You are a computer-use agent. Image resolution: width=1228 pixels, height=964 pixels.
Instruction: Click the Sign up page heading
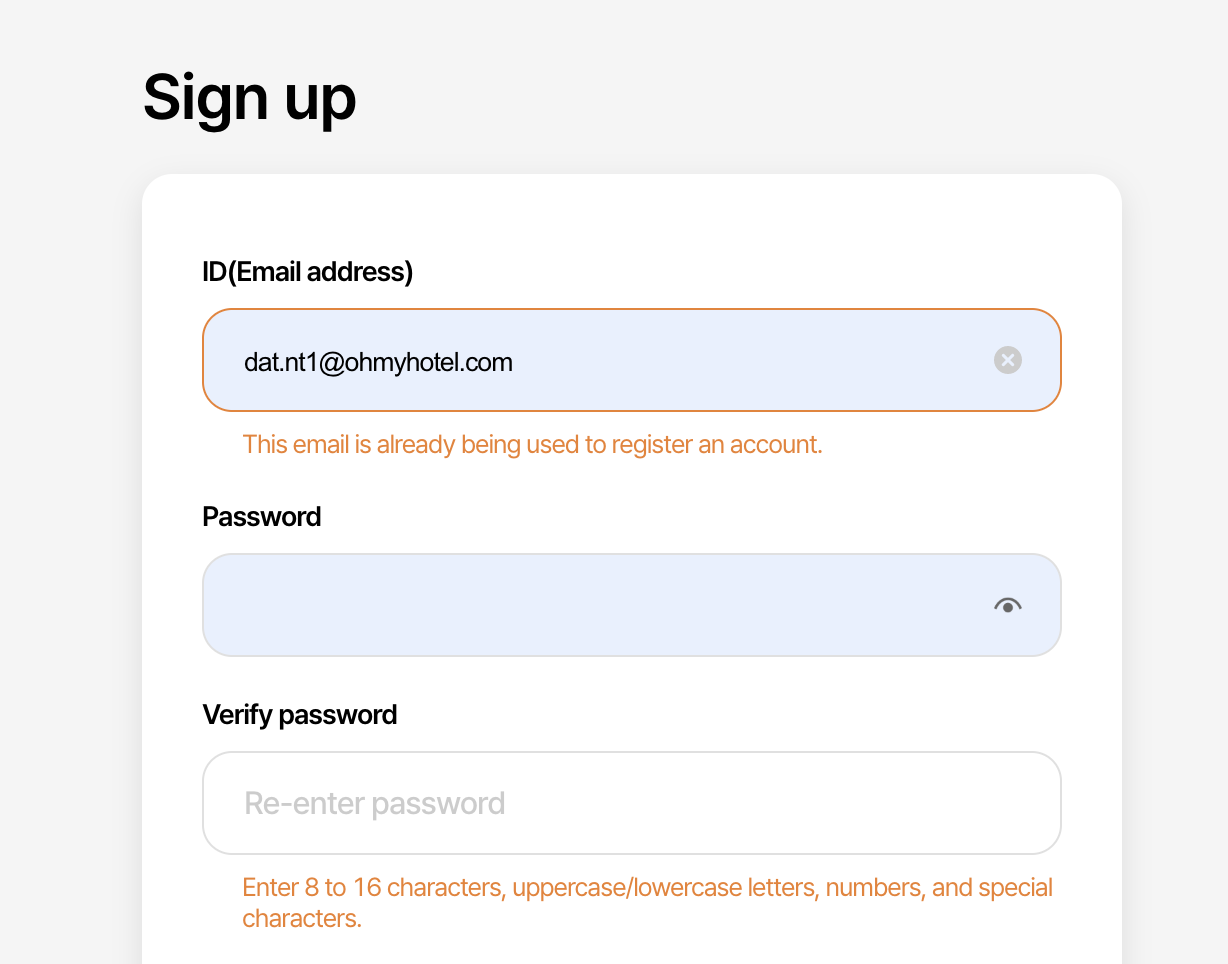[249, 98]
